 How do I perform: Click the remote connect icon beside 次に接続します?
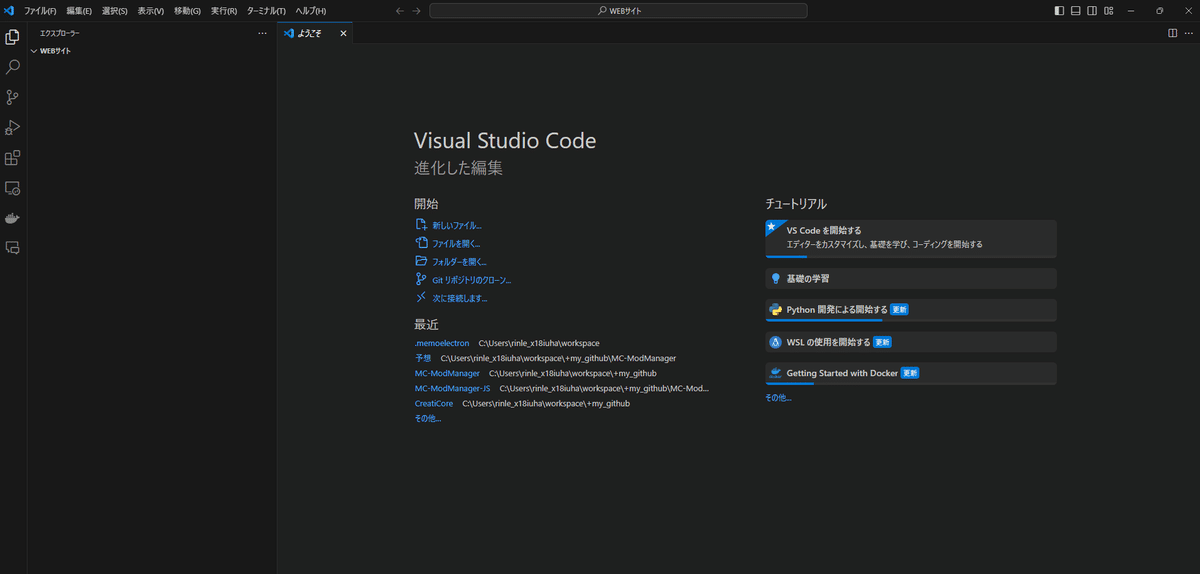tap(421, 298)
